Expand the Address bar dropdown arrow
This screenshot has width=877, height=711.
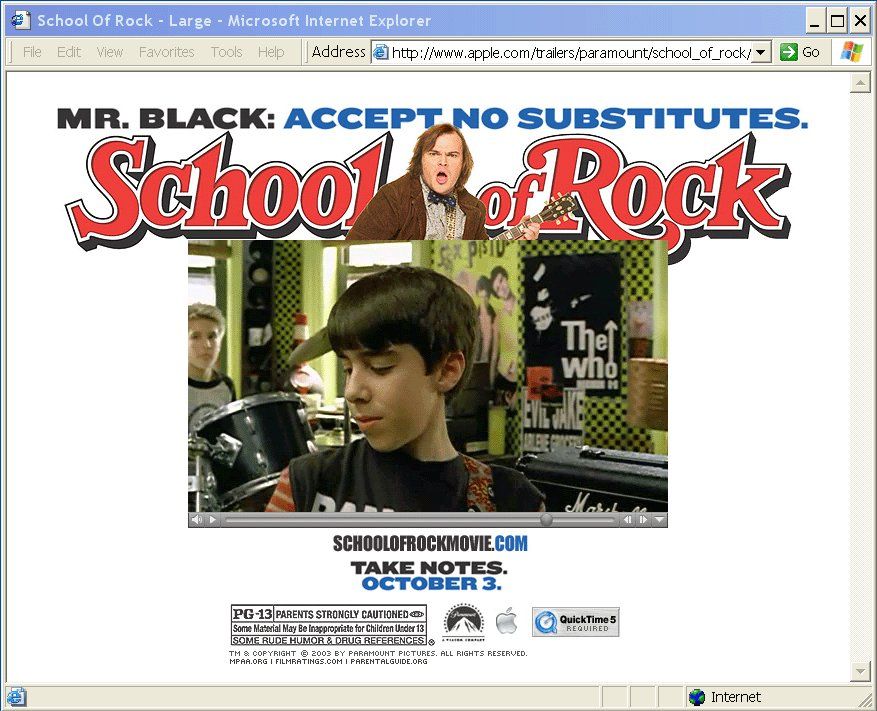[x=761, y=52]
